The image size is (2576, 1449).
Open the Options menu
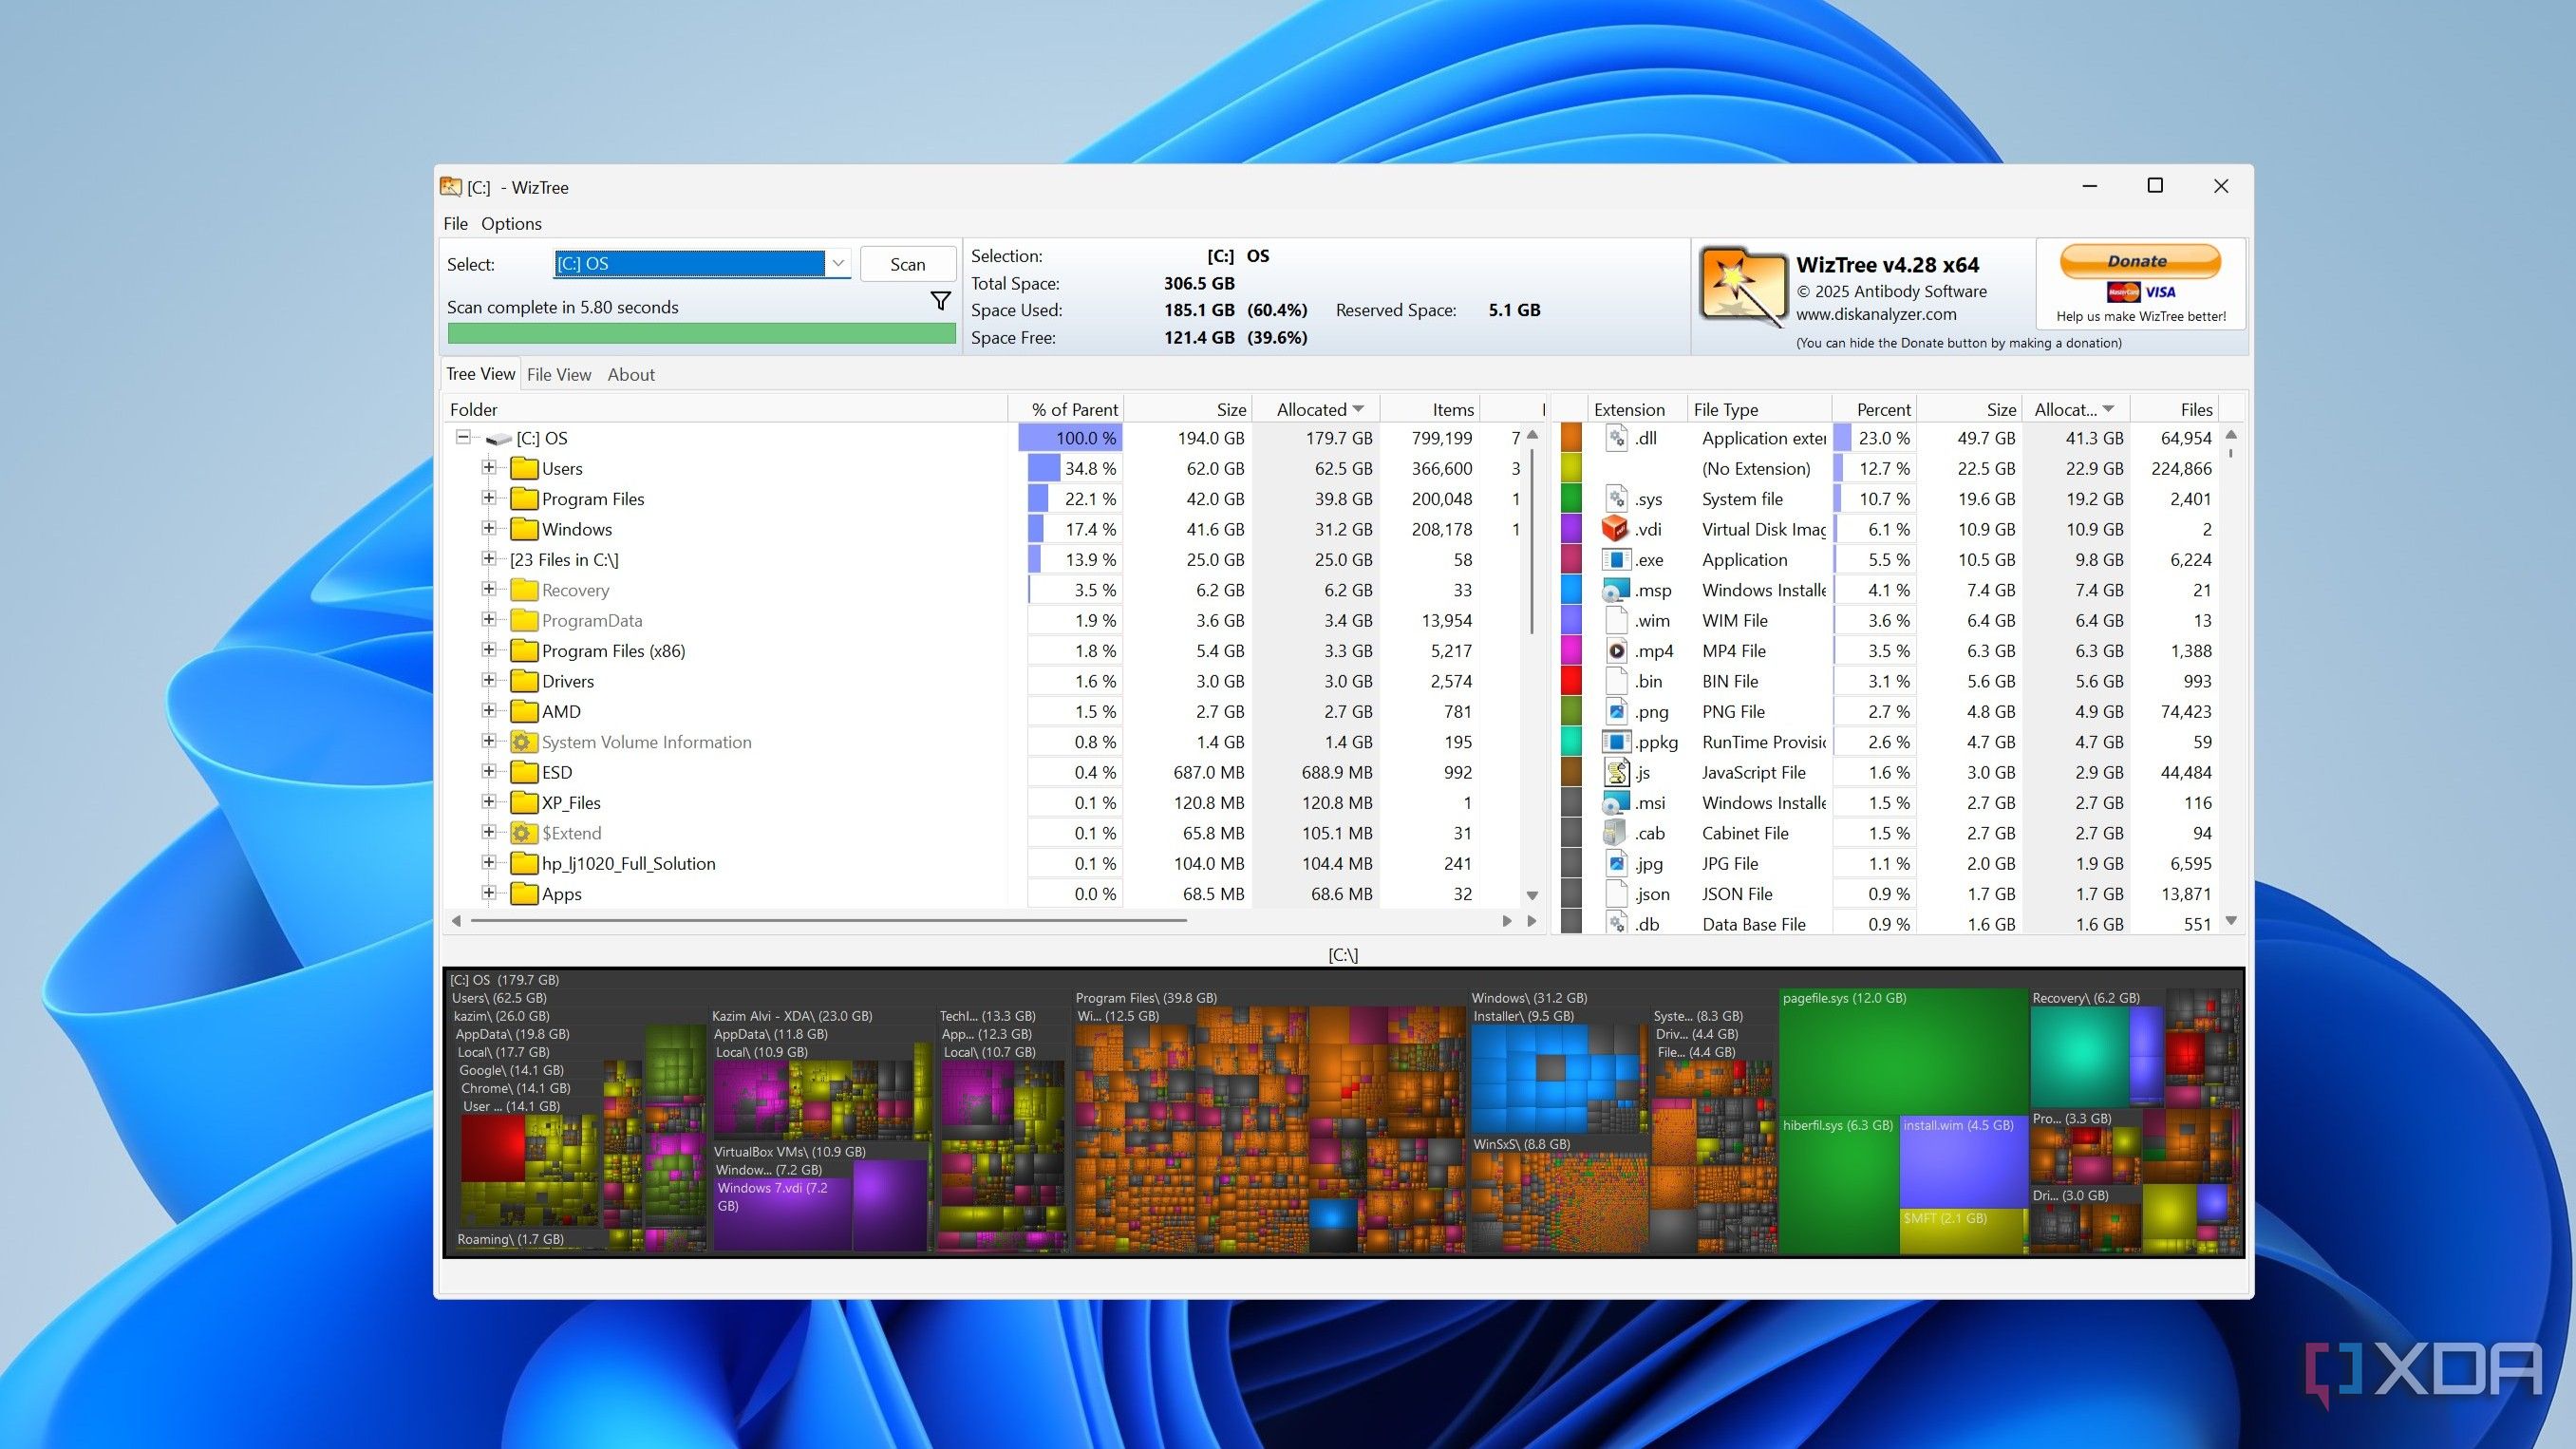tap(511, 224)
